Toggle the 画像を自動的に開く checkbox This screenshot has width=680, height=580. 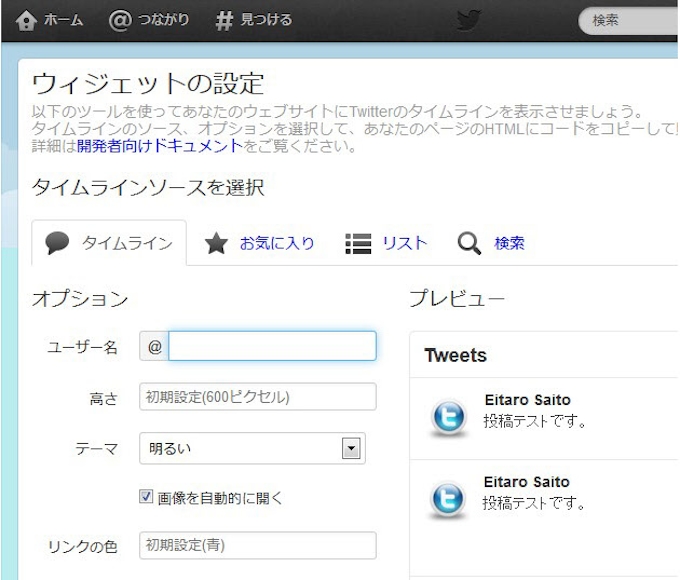pos(147,497)
